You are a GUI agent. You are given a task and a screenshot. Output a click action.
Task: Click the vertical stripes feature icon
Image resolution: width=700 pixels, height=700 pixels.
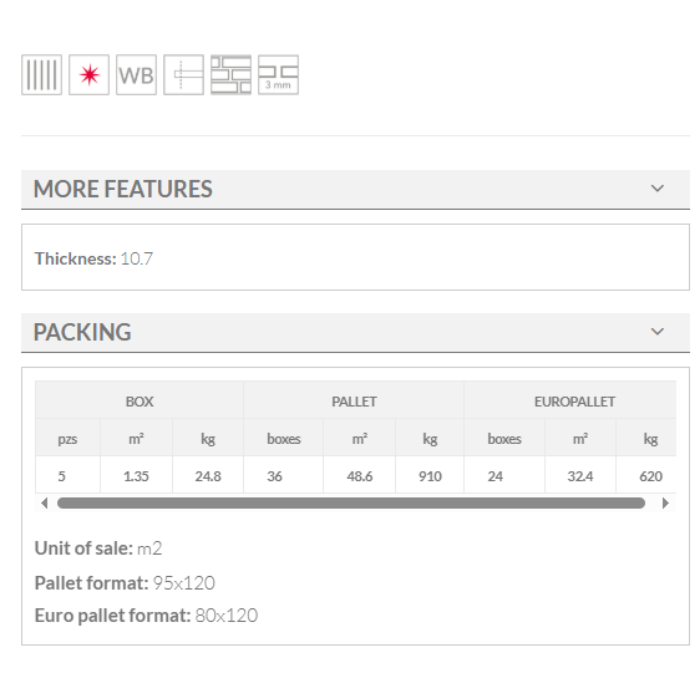[x=41, y=75]
